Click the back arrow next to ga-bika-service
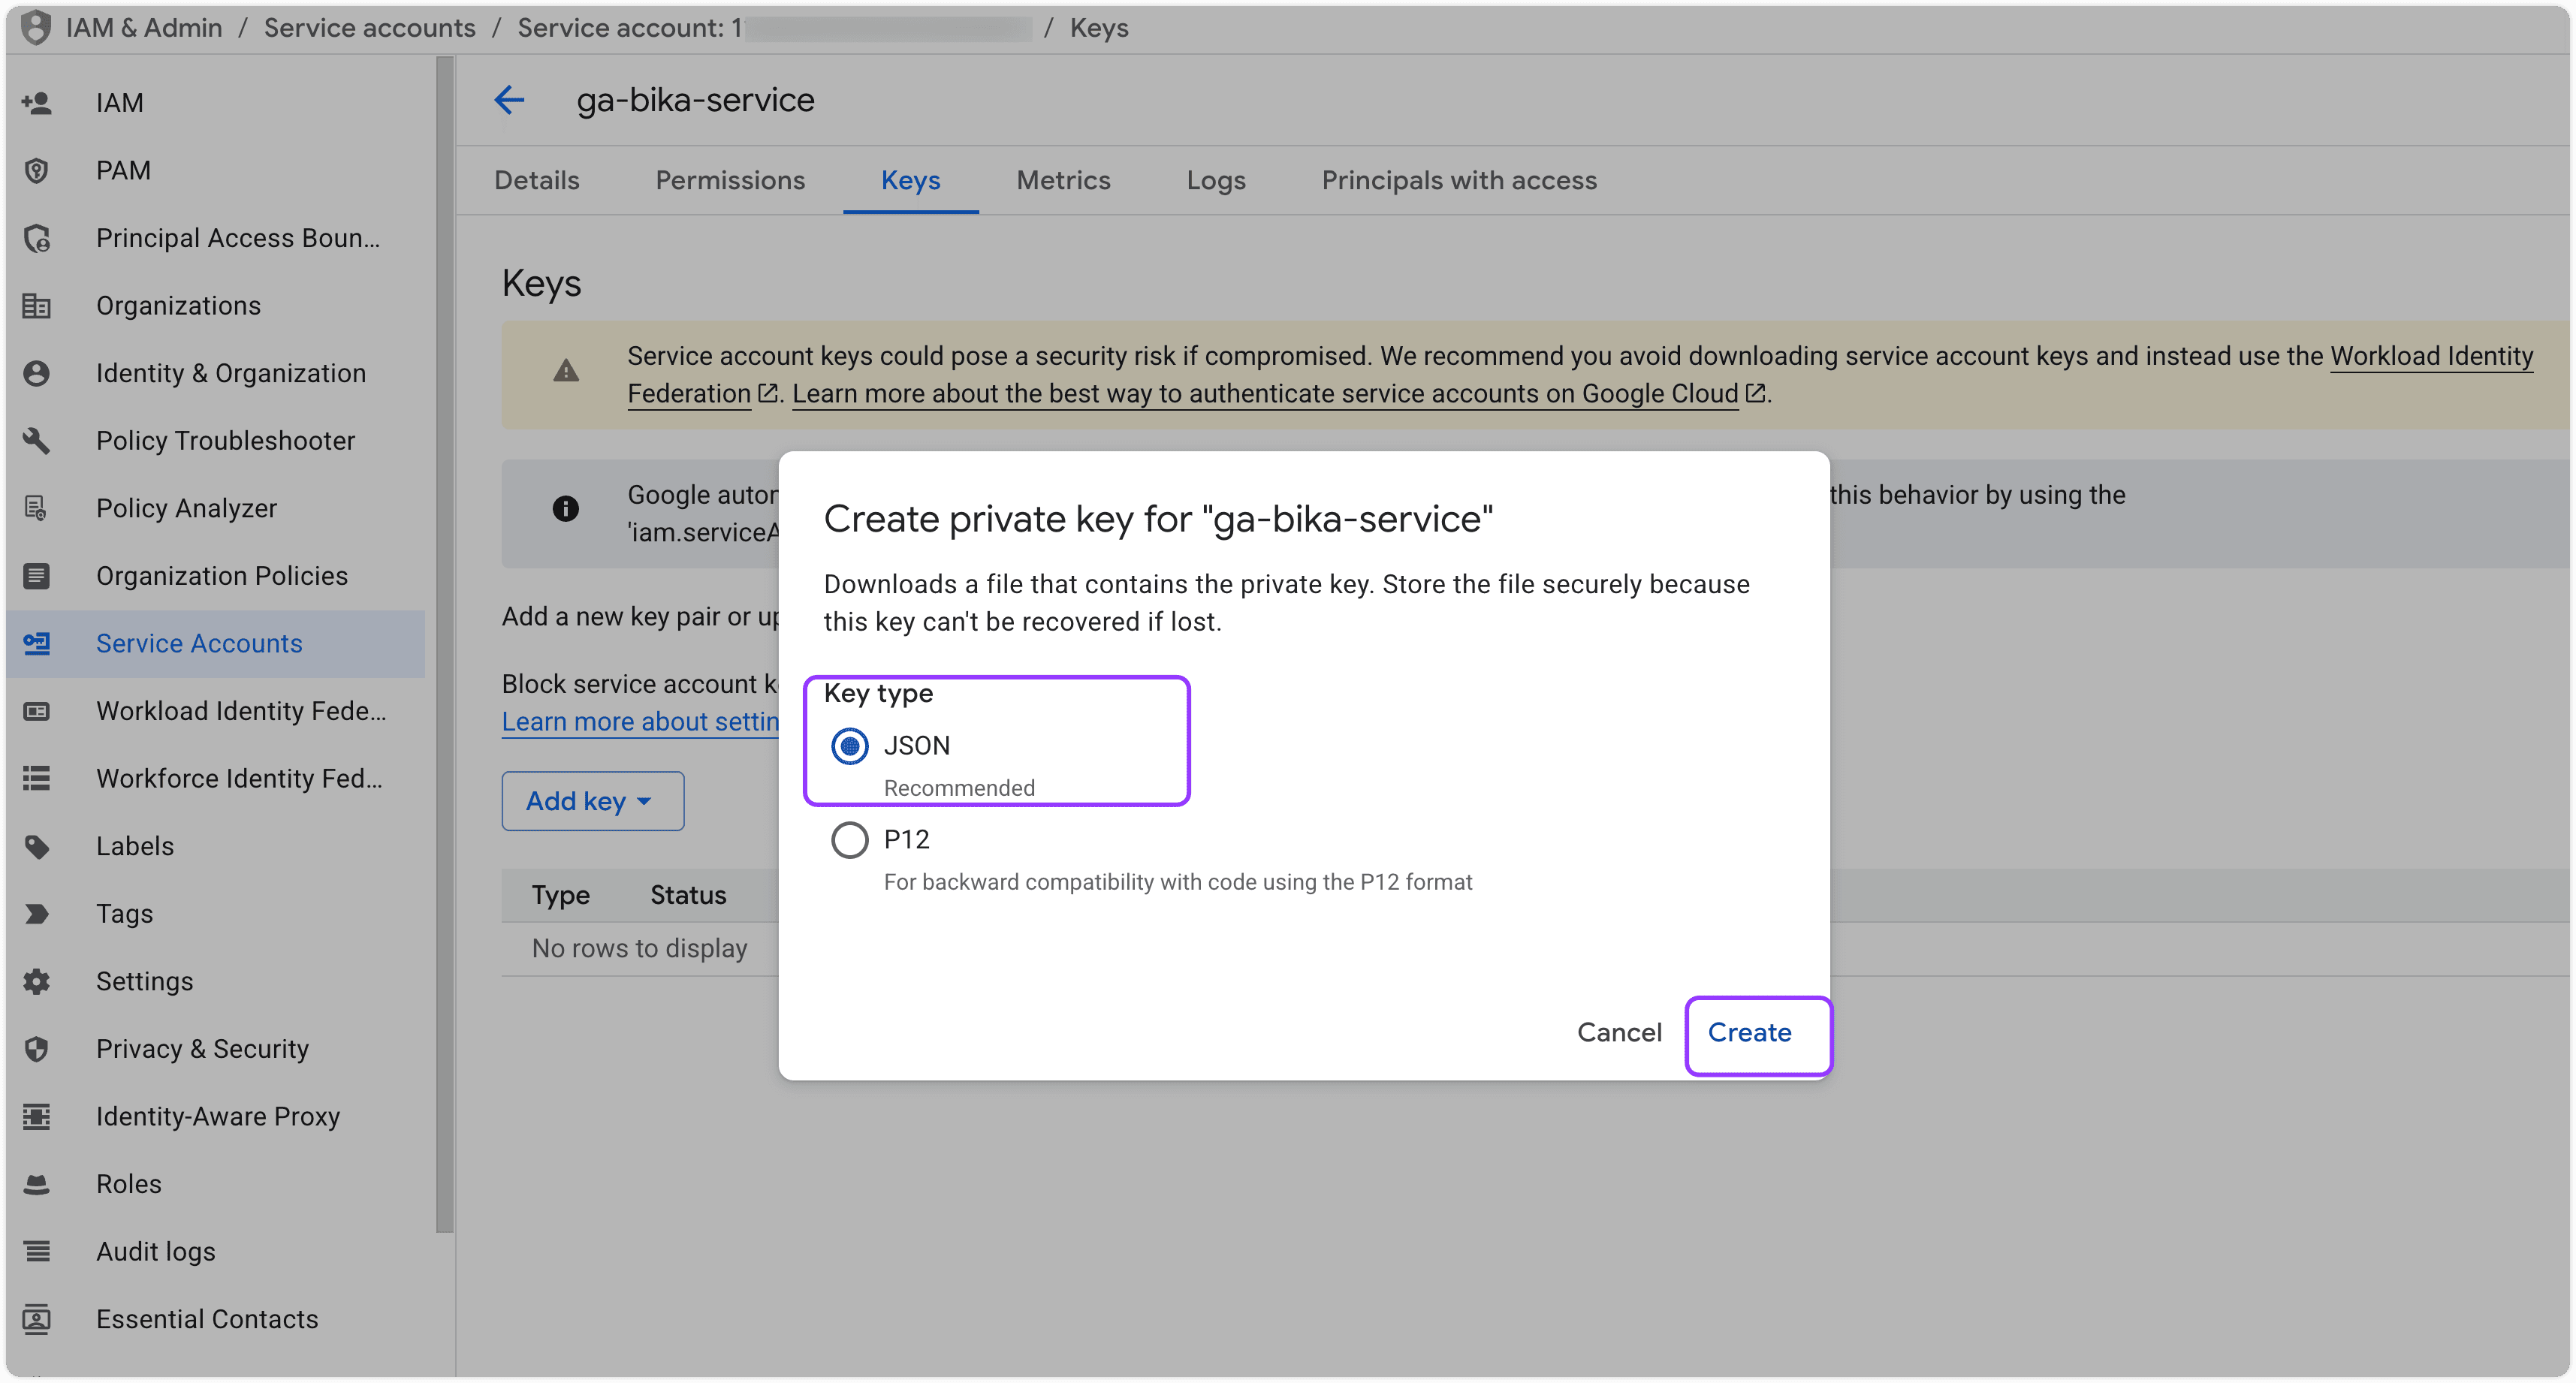Image resolution: width=2576 pixels, height=1383 pixels. click(x=509, y=100)
